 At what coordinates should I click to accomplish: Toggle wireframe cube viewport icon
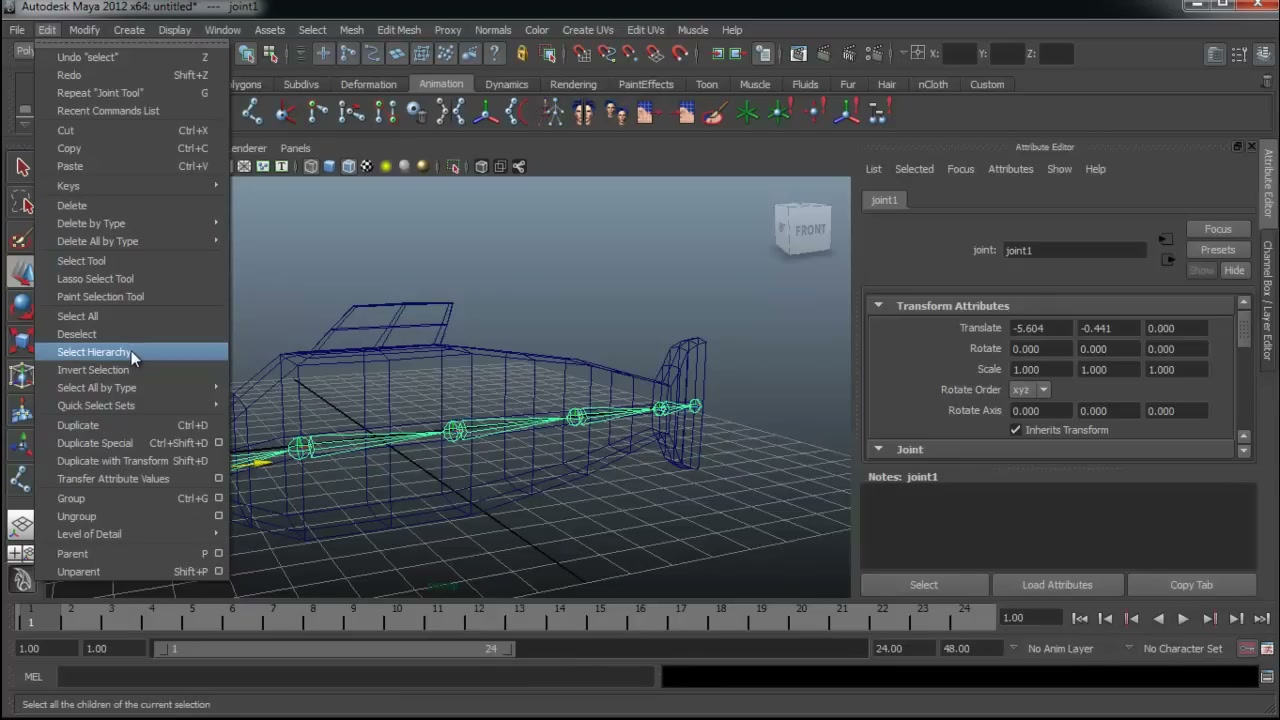point(311,167)
